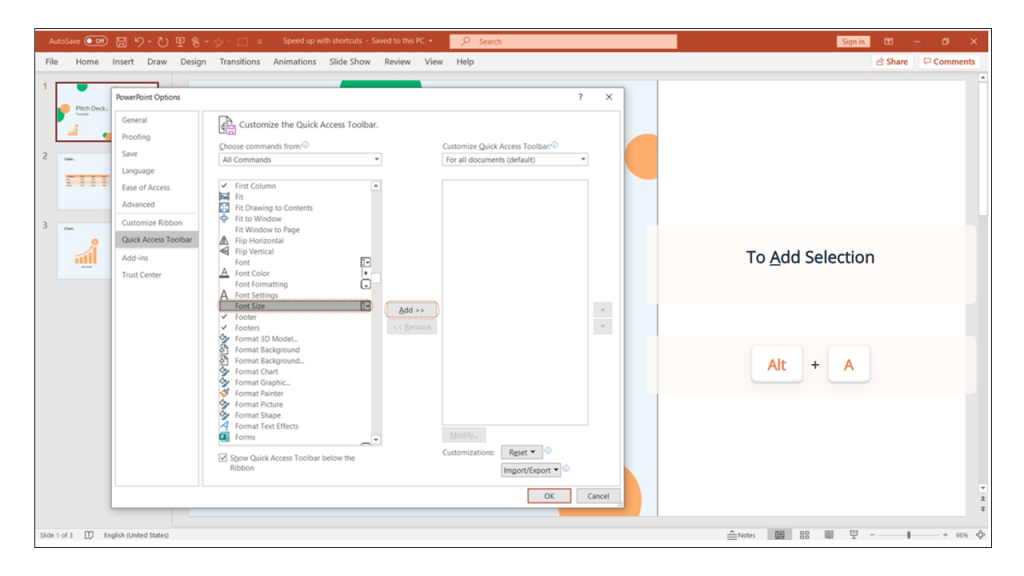Switch to the Animations ribbon tab
The height and width of the screenshot is (576, 1024).
pos(294,61)
